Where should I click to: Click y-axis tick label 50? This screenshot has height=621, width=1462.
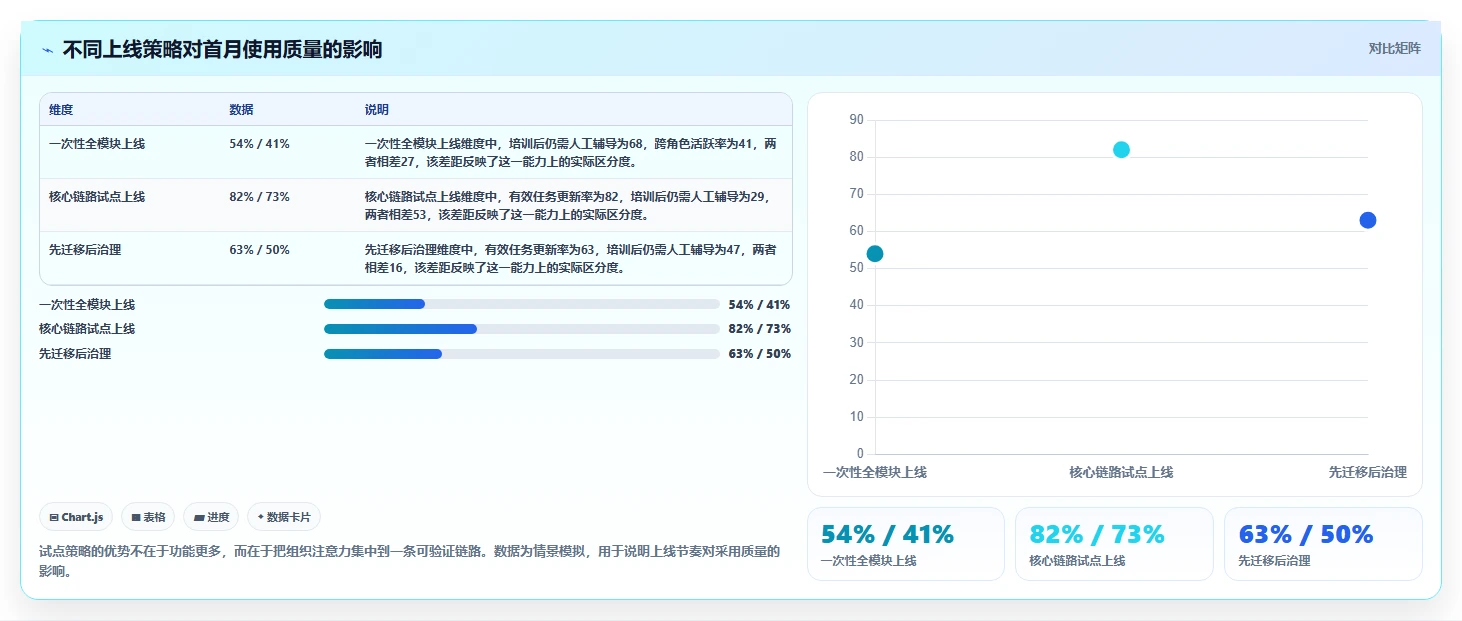click(856, 268)
